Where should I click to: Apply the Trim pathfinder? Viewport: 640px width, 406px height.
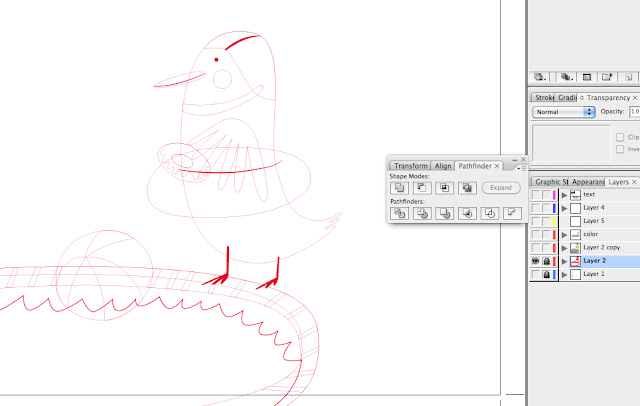coord(422,213)
